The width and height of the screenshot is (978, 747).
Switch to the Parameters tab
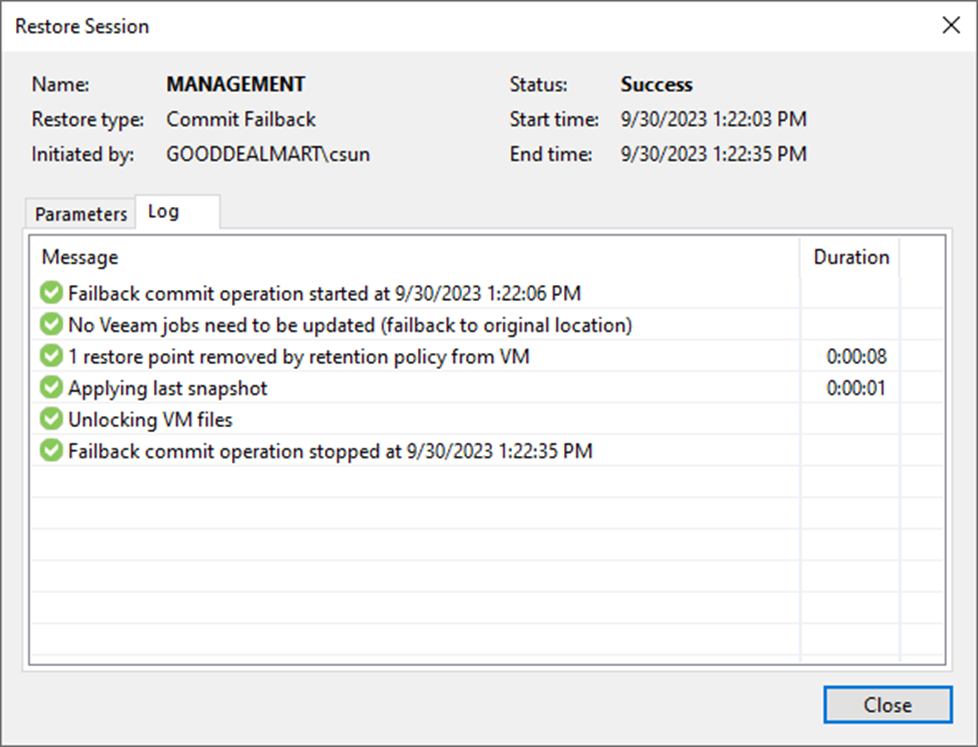pos(80,214)
